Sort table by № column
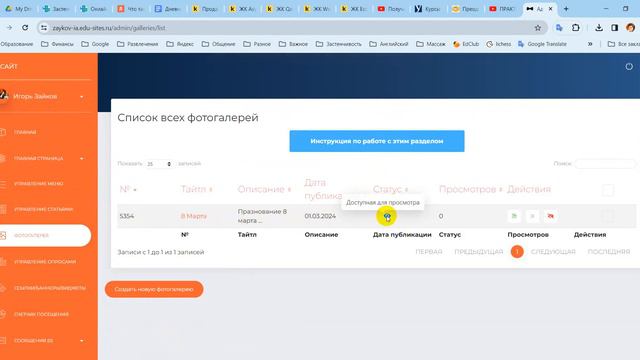640x360 pixels. click(128, 189)
